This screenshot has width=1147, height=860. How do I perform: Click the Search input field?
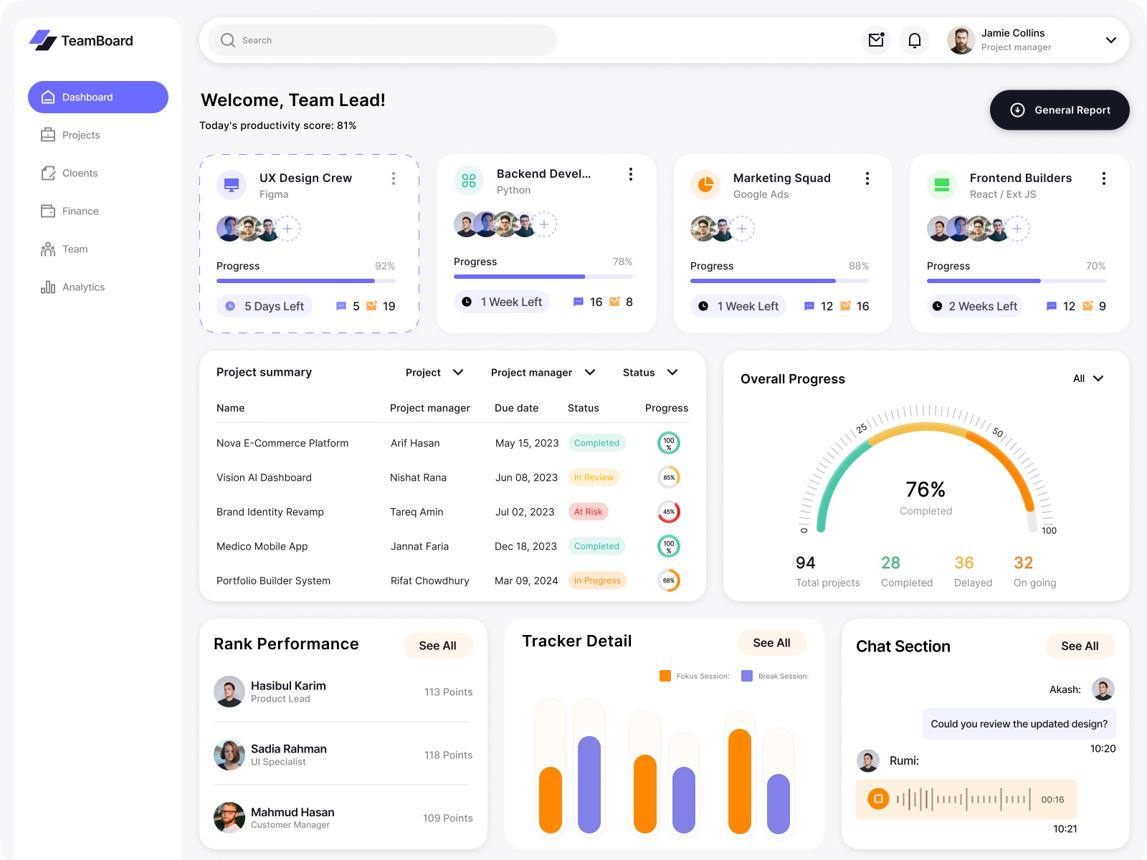tap(385, 40)
